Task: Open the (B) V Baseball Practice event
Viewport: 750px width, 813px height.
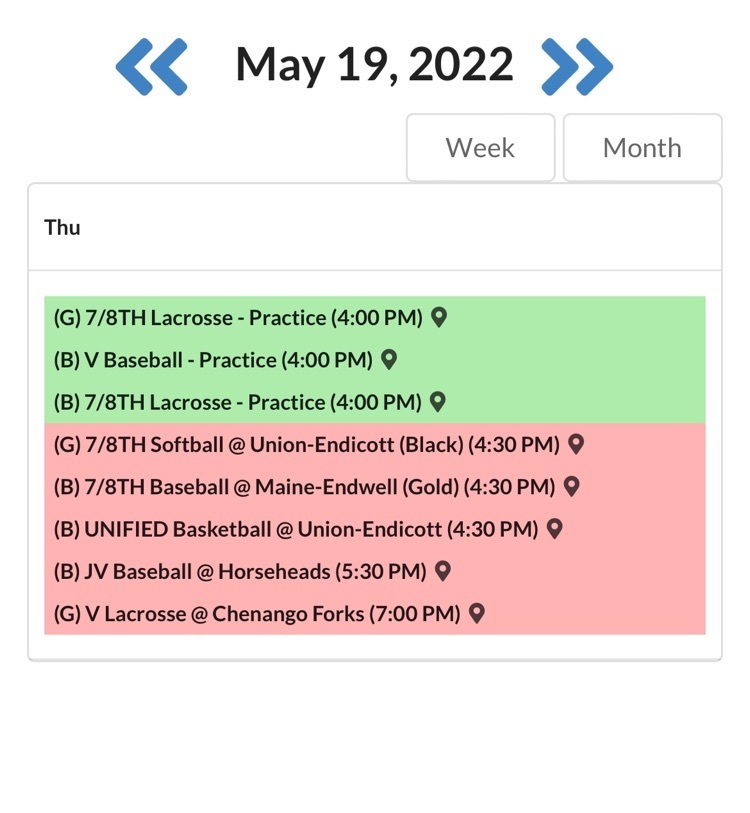Action: pos(213,360)
